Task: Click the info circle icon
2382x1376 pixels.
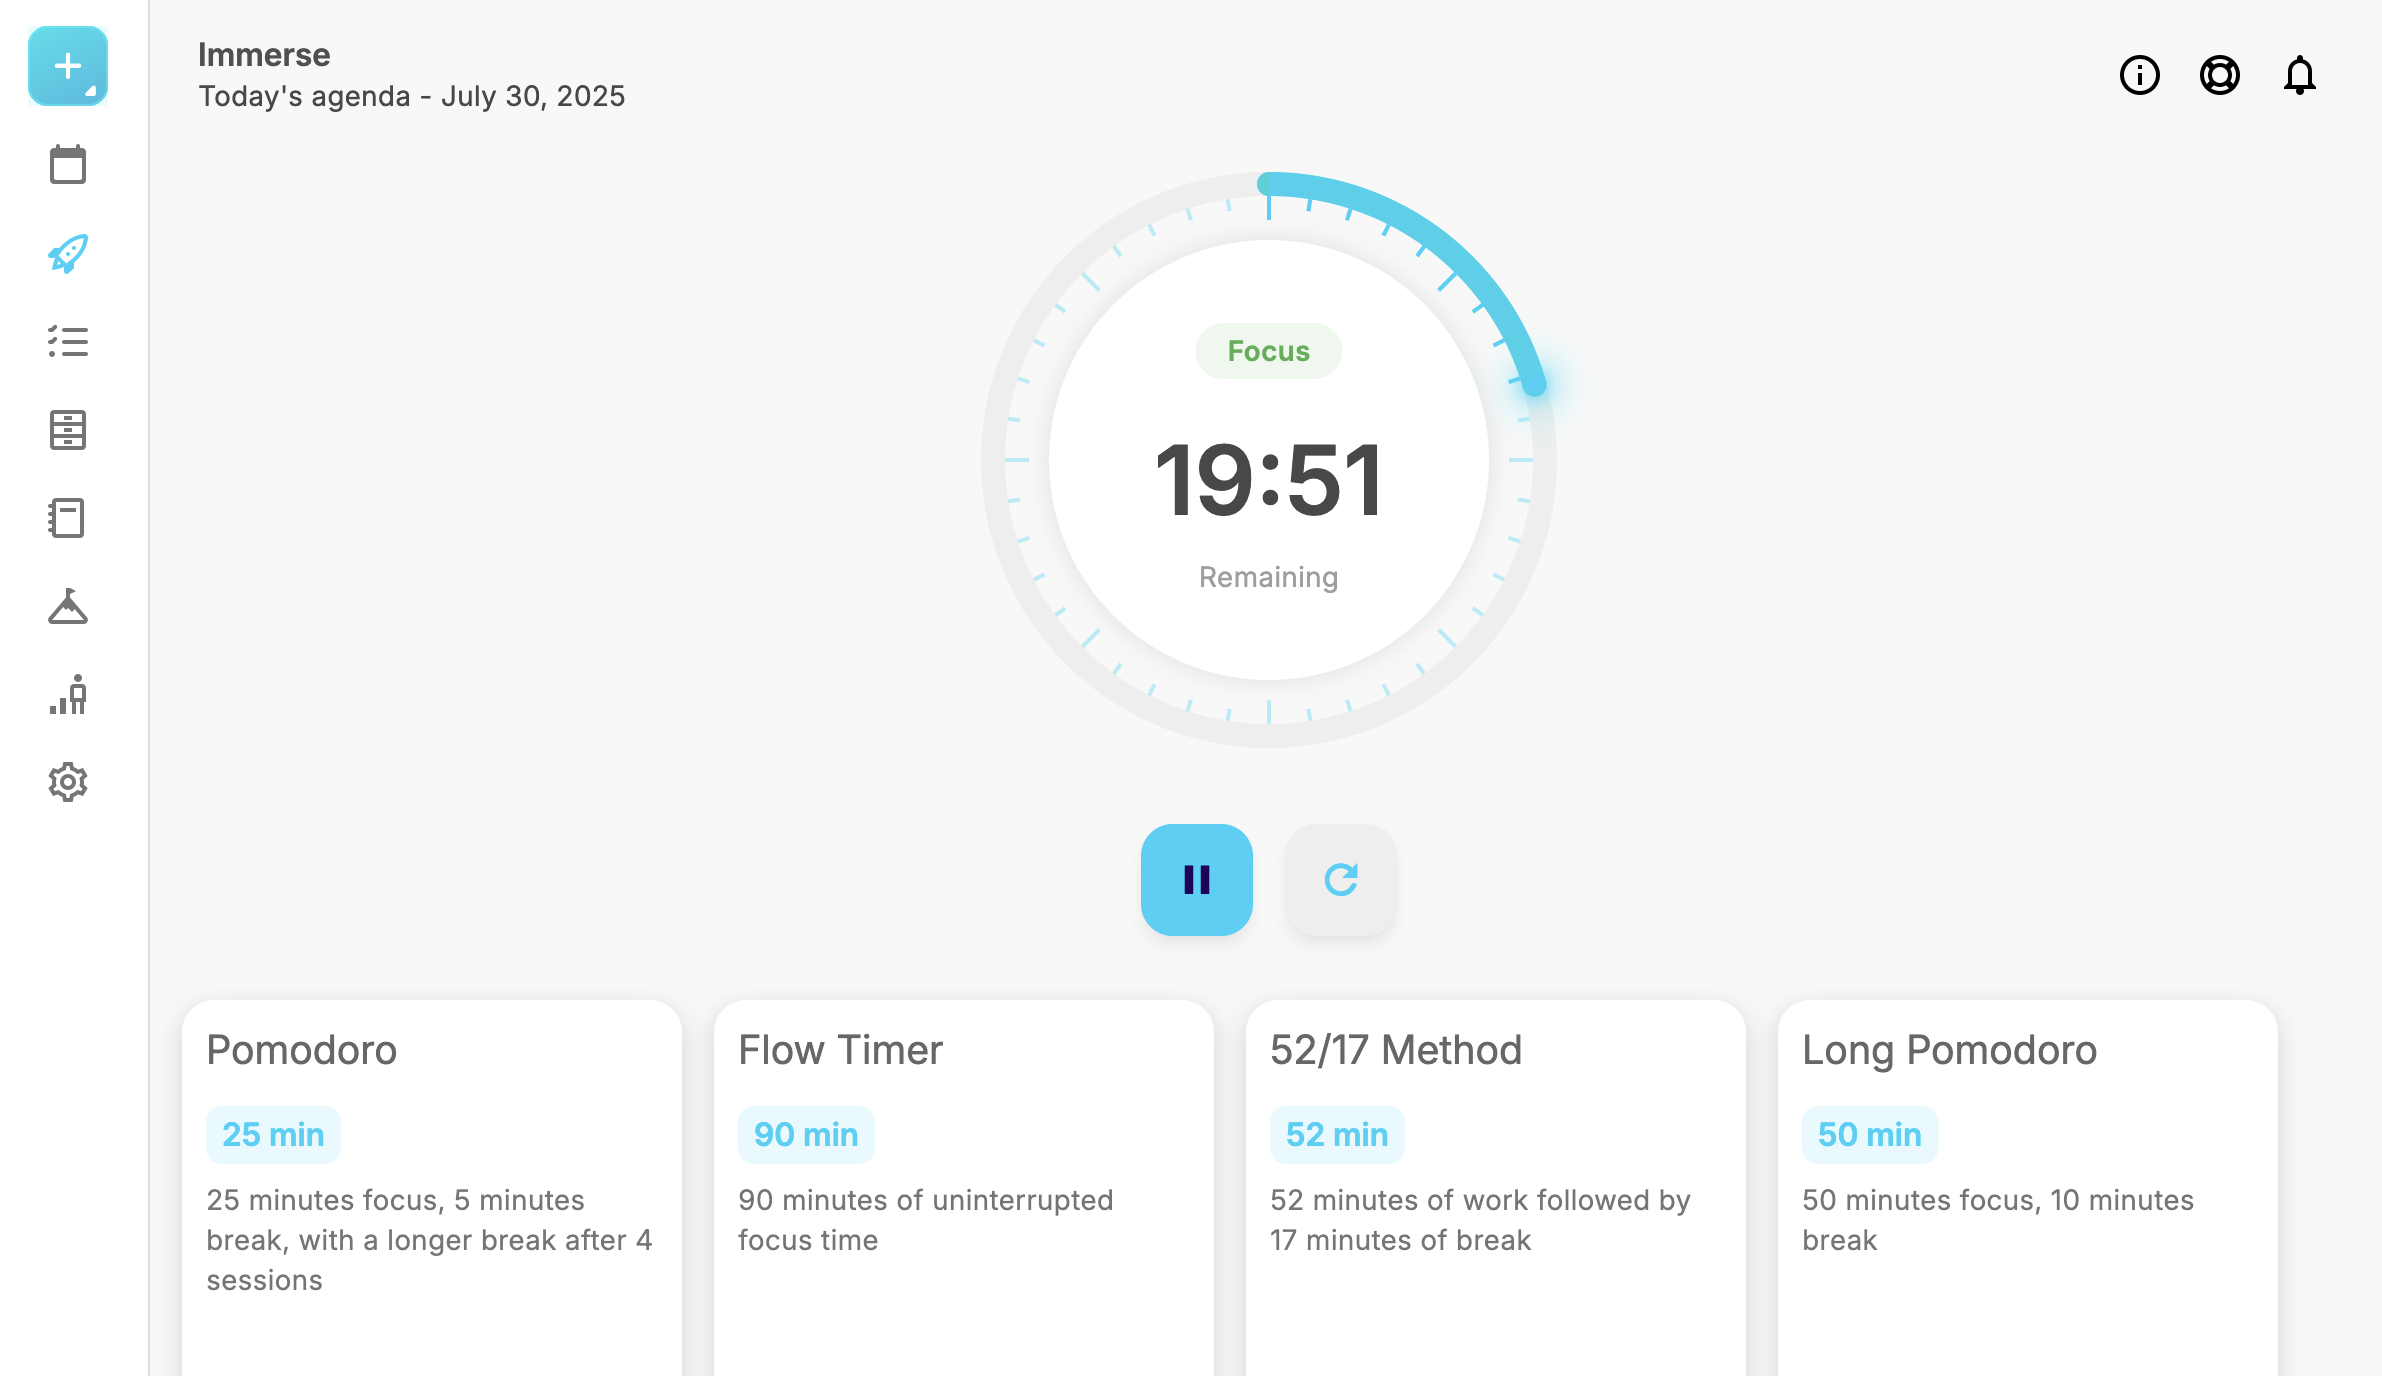Action: [x=2140, y=75]
